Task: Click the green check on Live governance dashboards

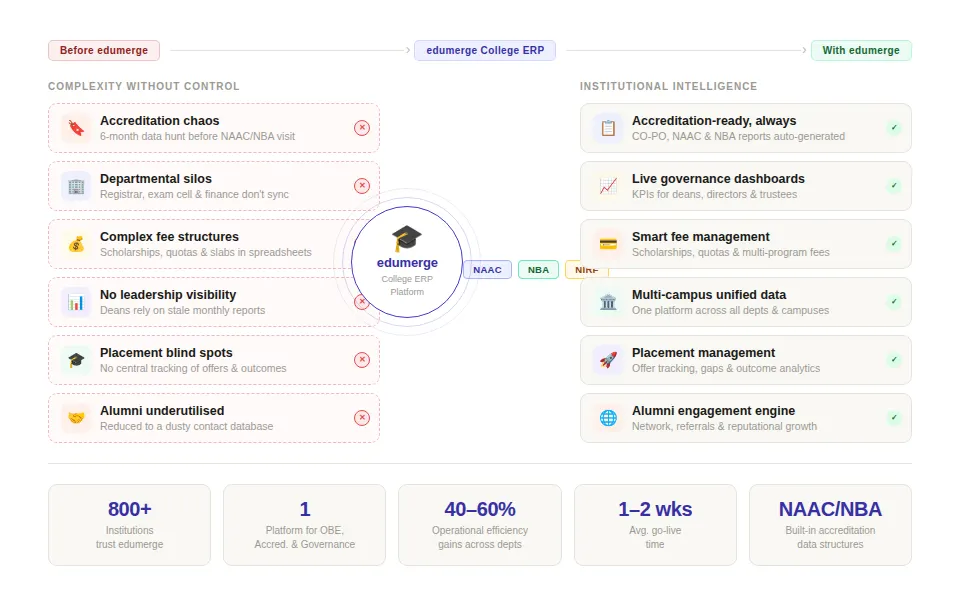Action: 894,186
